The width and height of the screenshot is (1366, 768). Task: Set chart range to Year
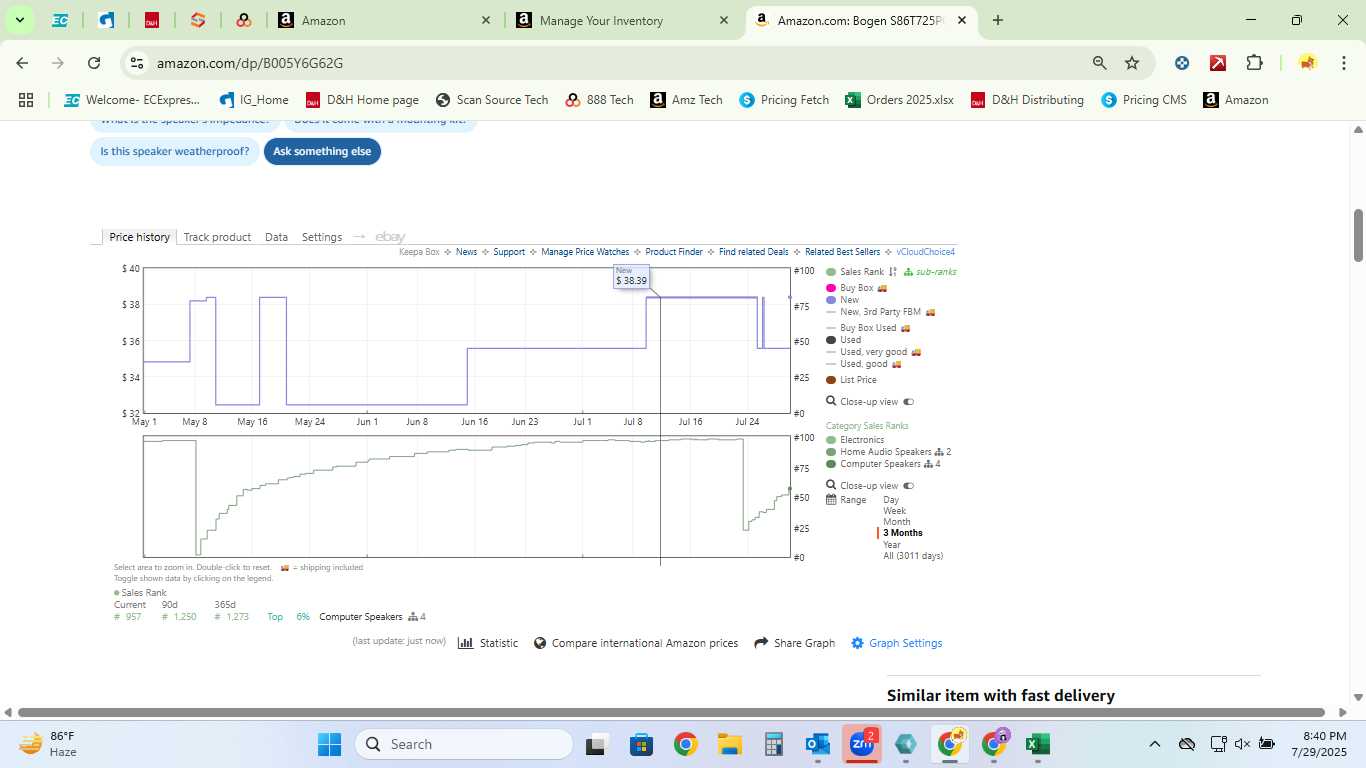892,545
